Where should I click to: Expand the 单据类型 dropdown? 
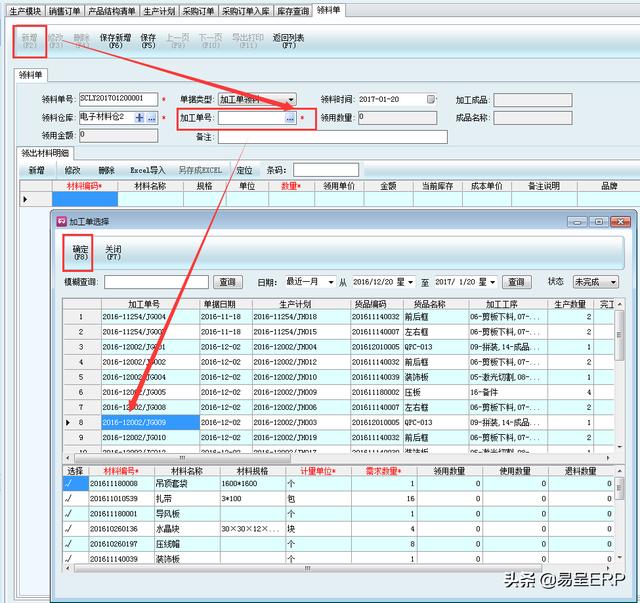tap(291, 100)
